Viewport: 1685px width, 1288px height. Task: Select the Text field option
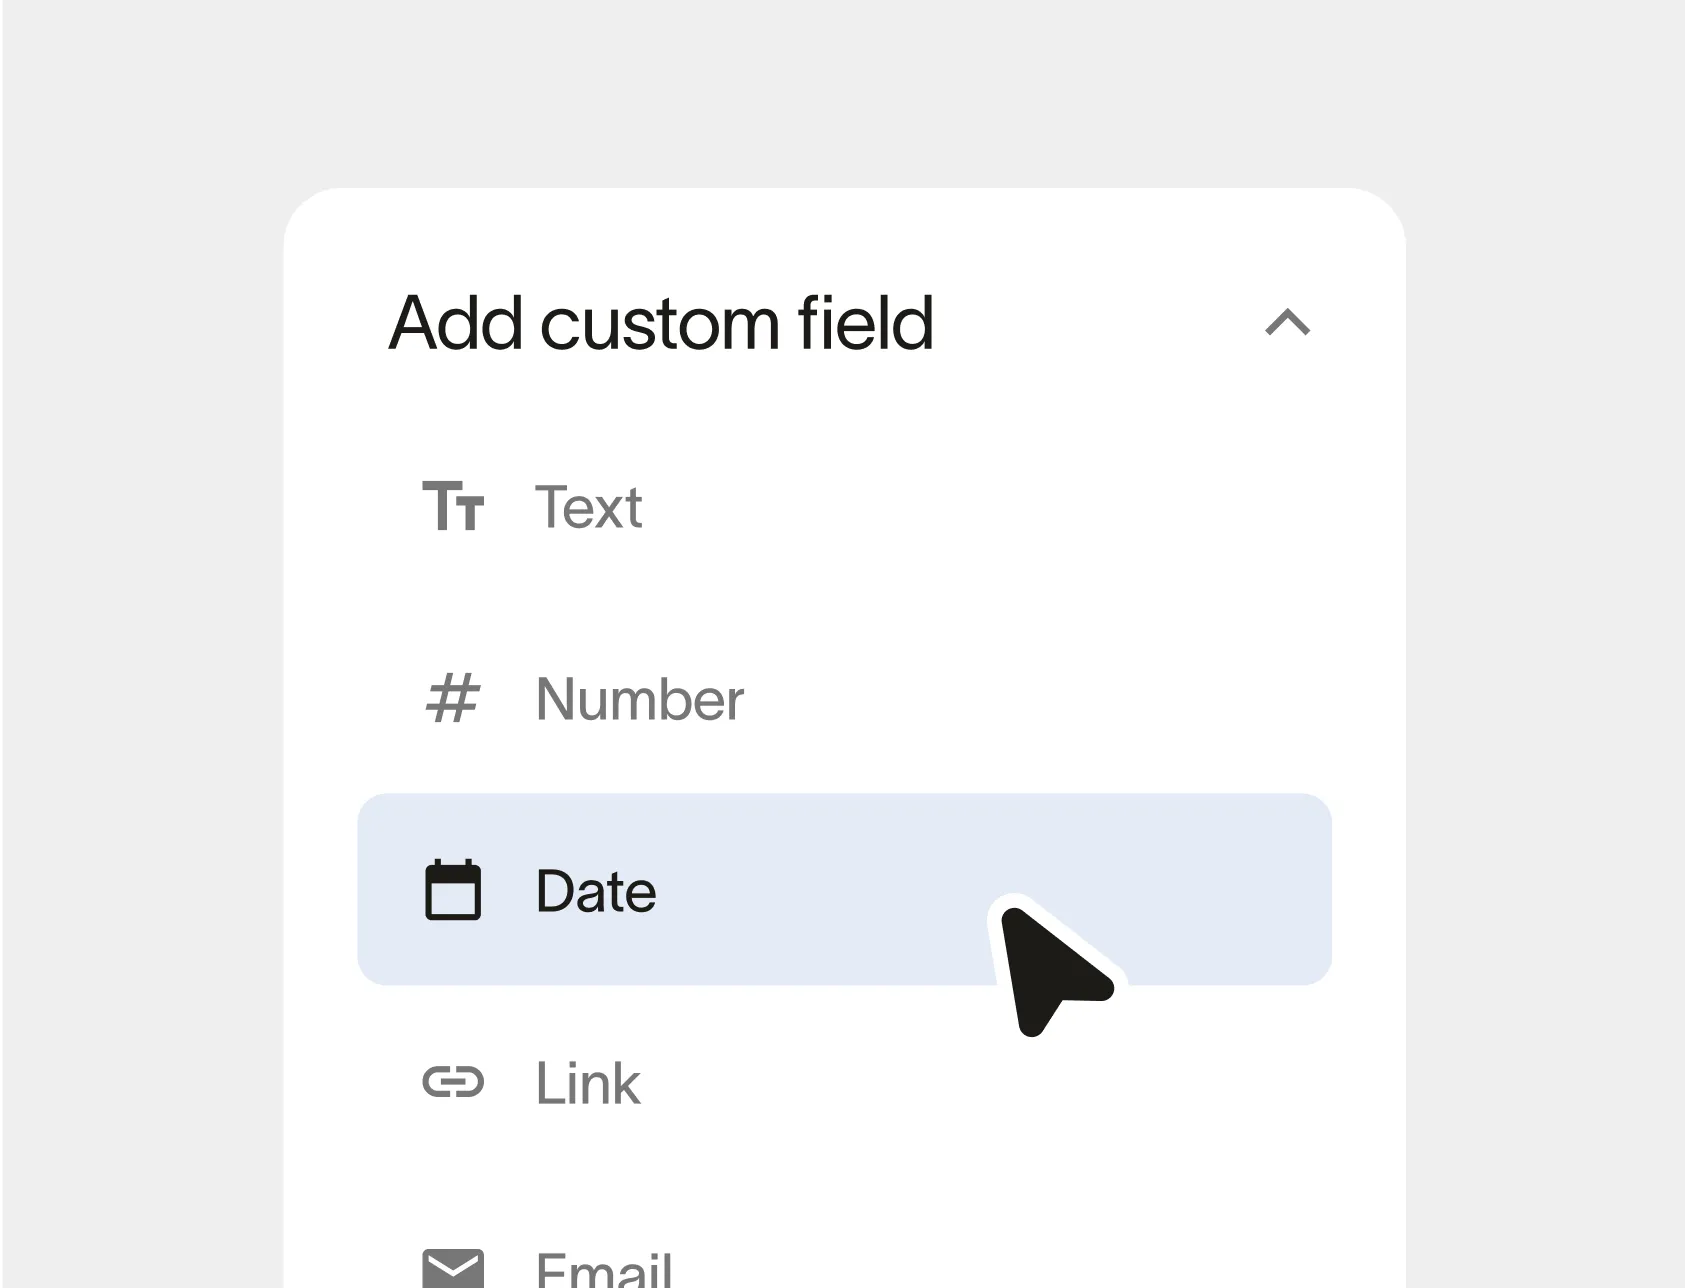click(x=588, y=507)
